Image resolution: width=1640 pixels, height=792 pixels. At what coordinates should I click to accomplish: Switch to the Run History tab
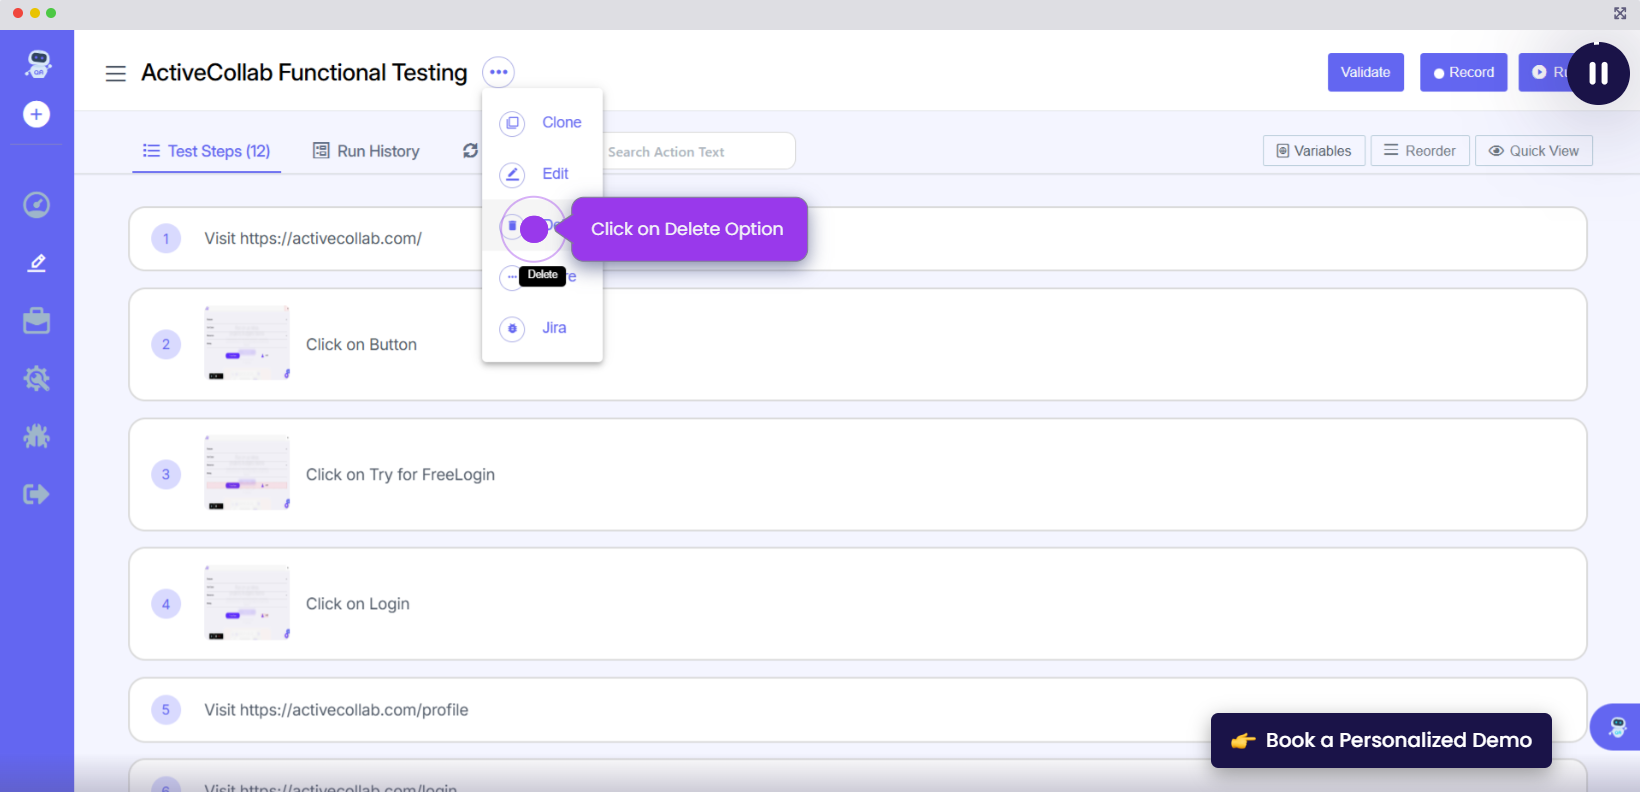click(366, 151)
